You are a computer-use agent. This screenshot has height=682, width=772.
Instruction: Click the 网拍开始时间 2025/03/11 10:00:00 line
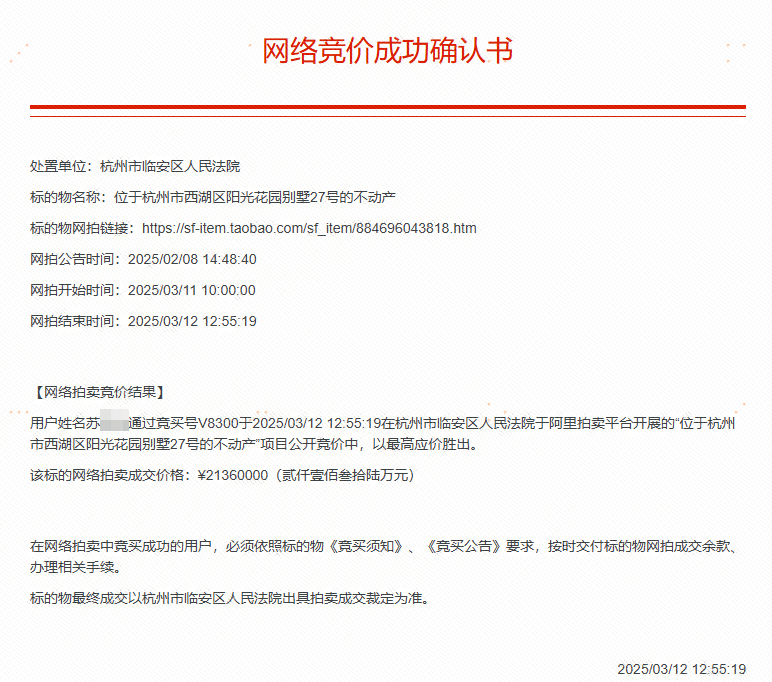(143, 290)
